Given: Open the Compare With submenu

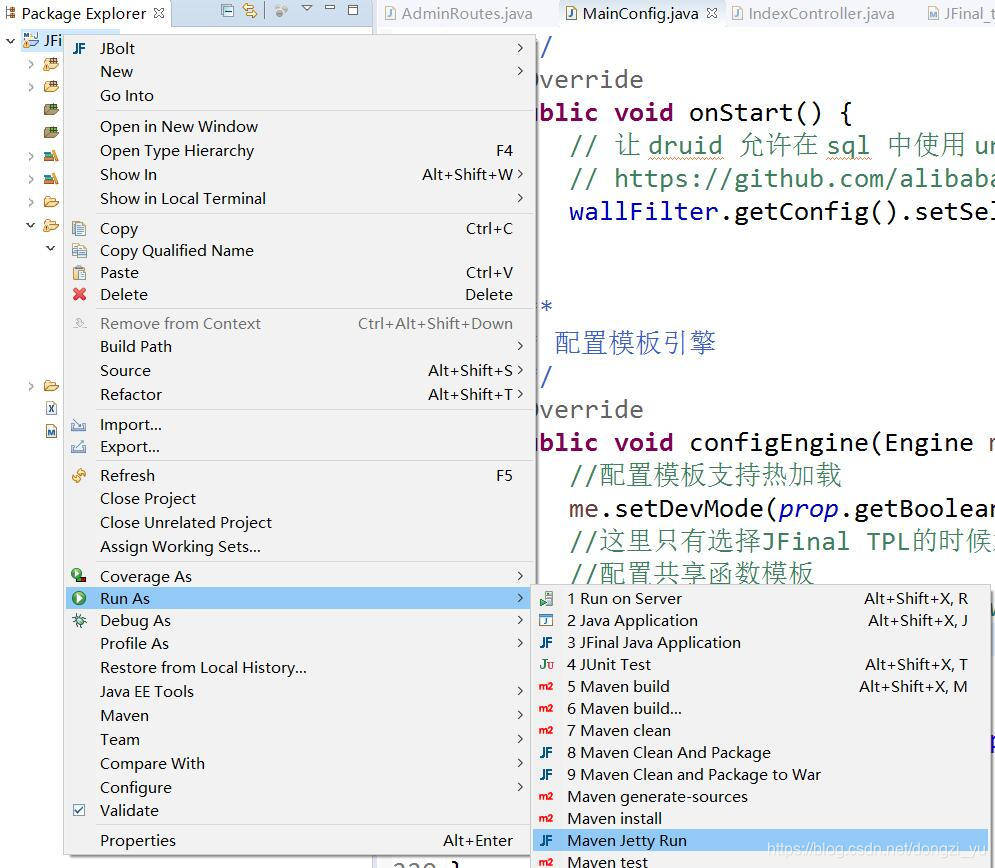Looking at the screenshot, I should tap(300, 764).
